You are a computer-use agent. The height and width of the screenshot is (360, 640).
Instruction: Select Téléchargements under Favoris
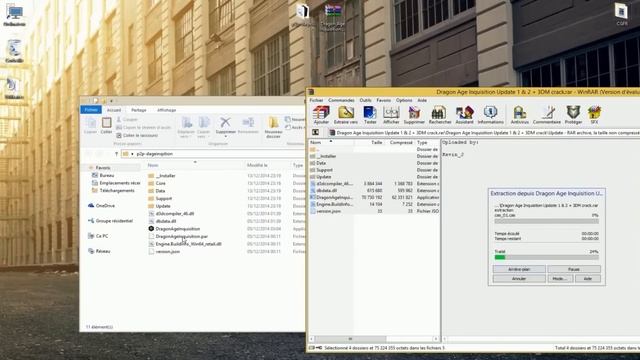tap(113, 191)
